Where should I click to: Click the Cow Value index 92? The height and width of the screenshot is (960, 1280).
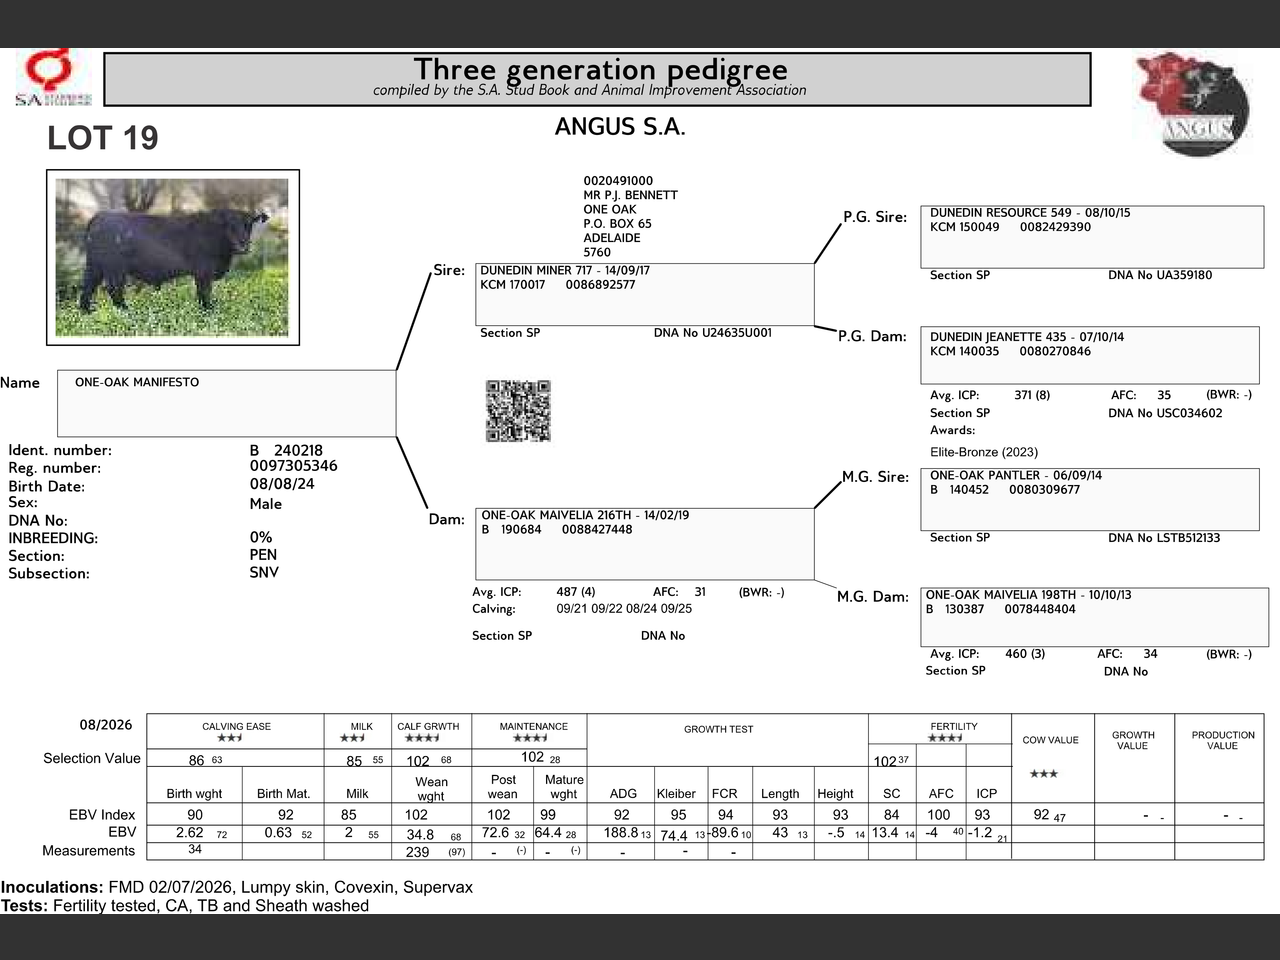click(x=1042, y=814)
